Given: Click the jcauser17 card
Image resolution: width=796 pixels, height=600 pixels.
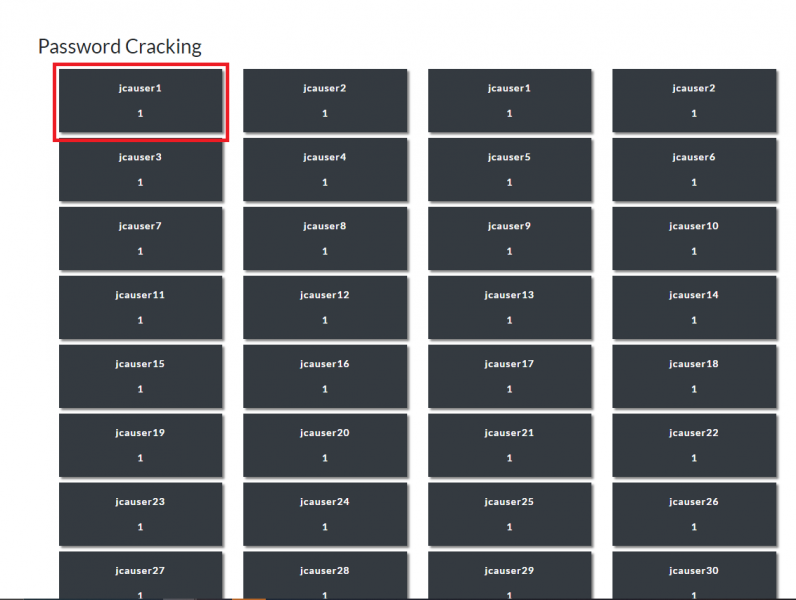Looking at the screenshot, I should (510, 377).
